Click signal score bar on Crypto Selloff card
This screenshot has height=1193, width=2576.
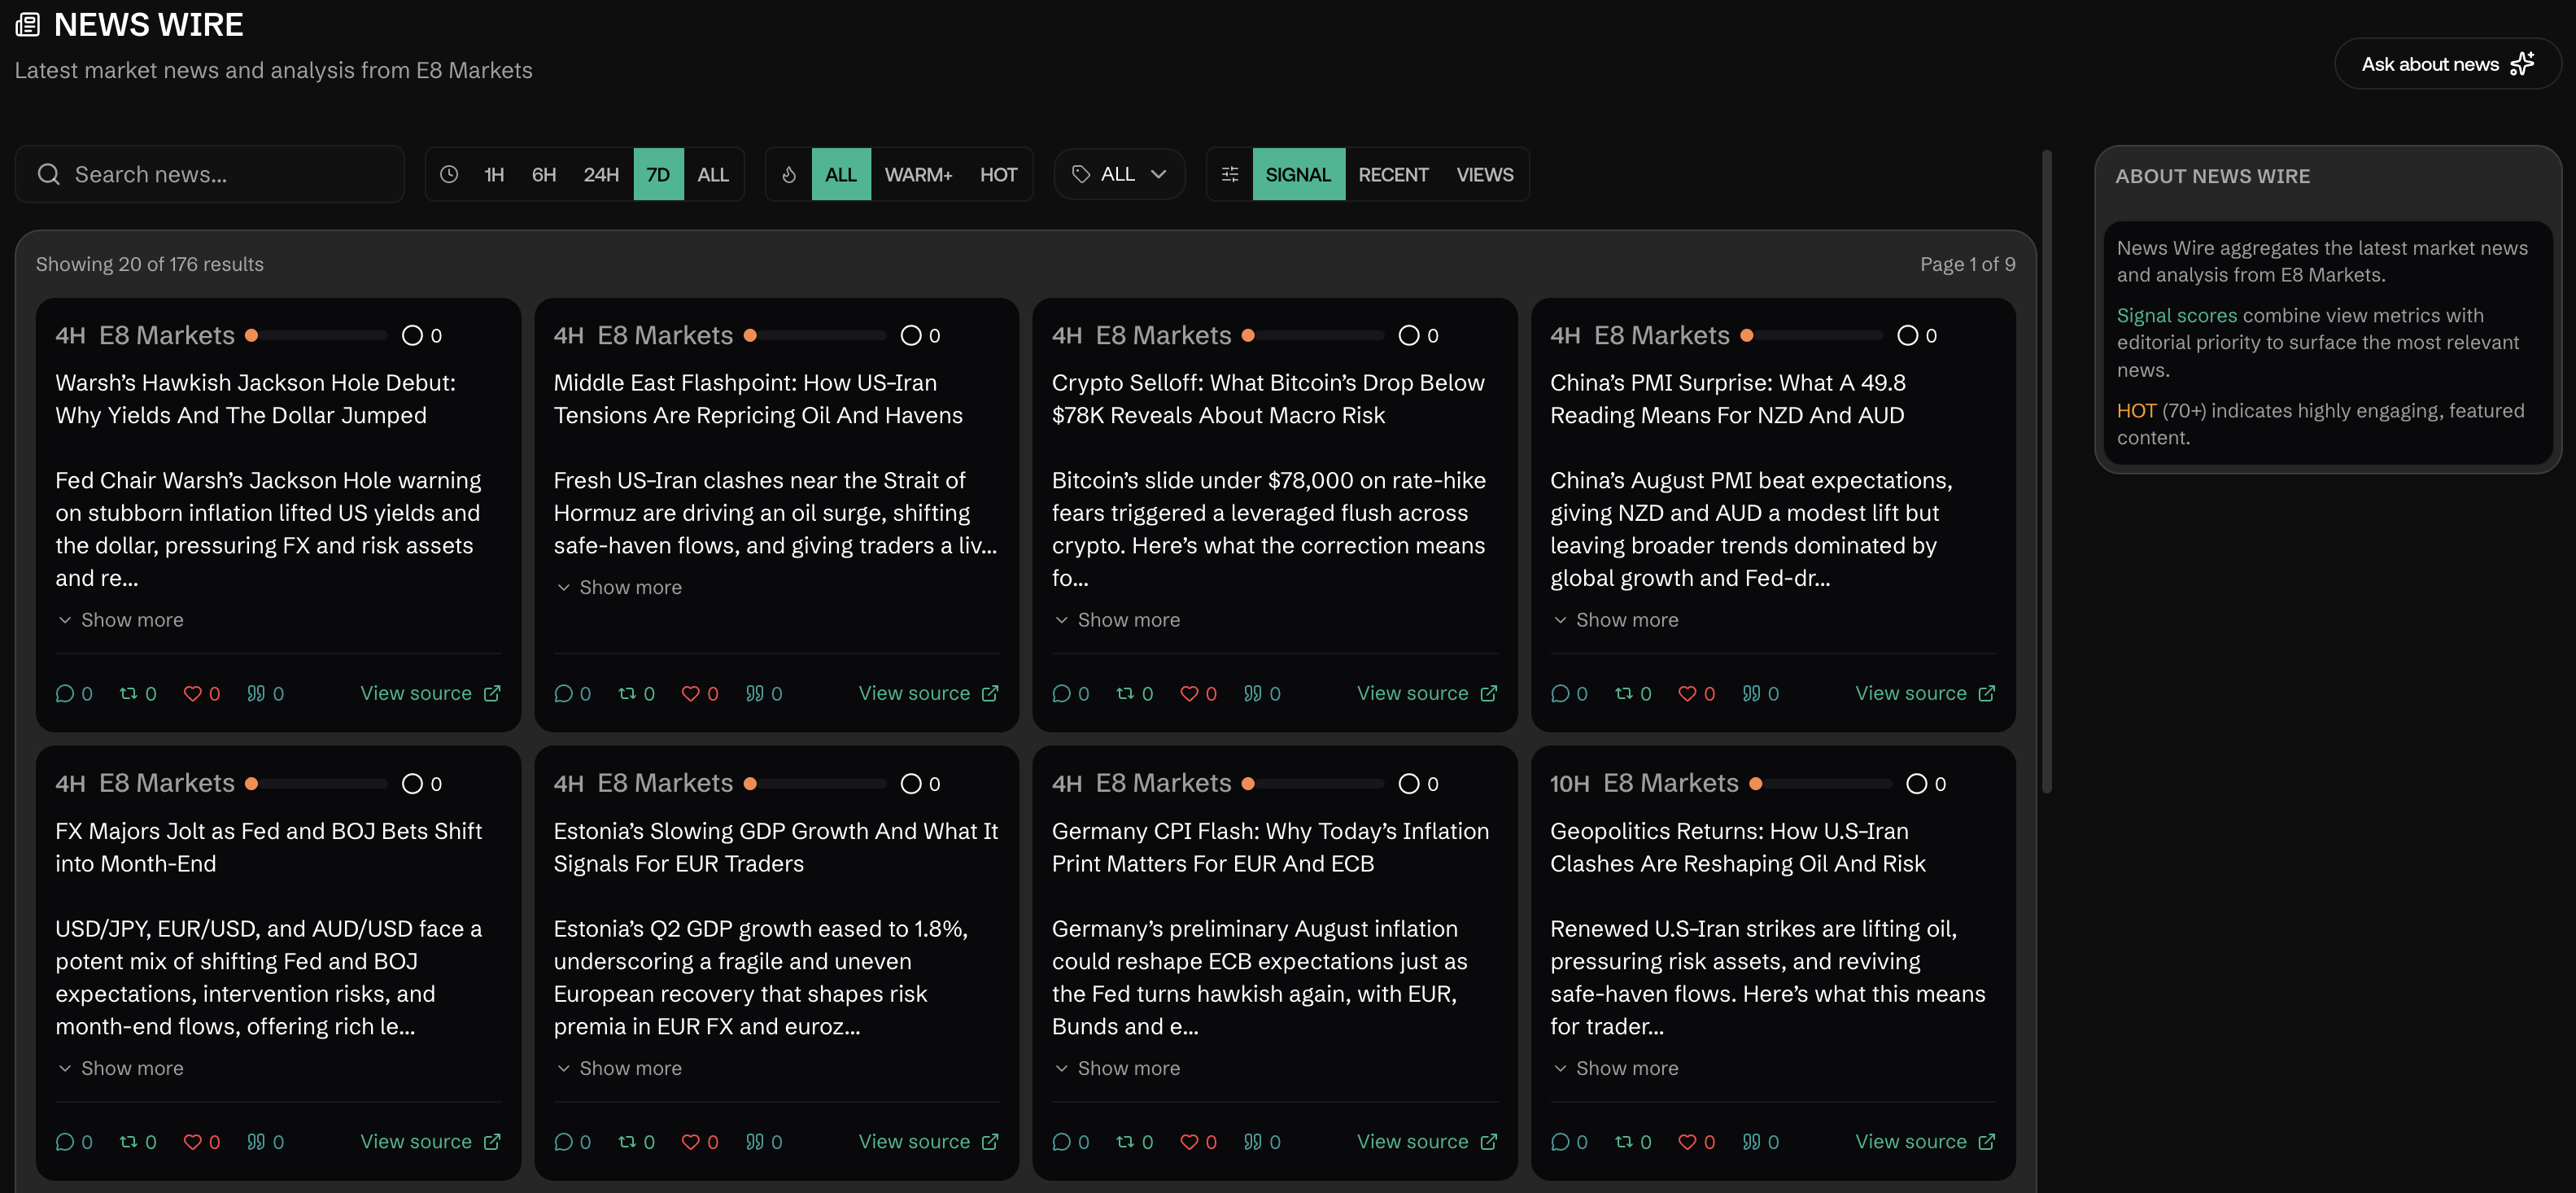click(1313, 335)
